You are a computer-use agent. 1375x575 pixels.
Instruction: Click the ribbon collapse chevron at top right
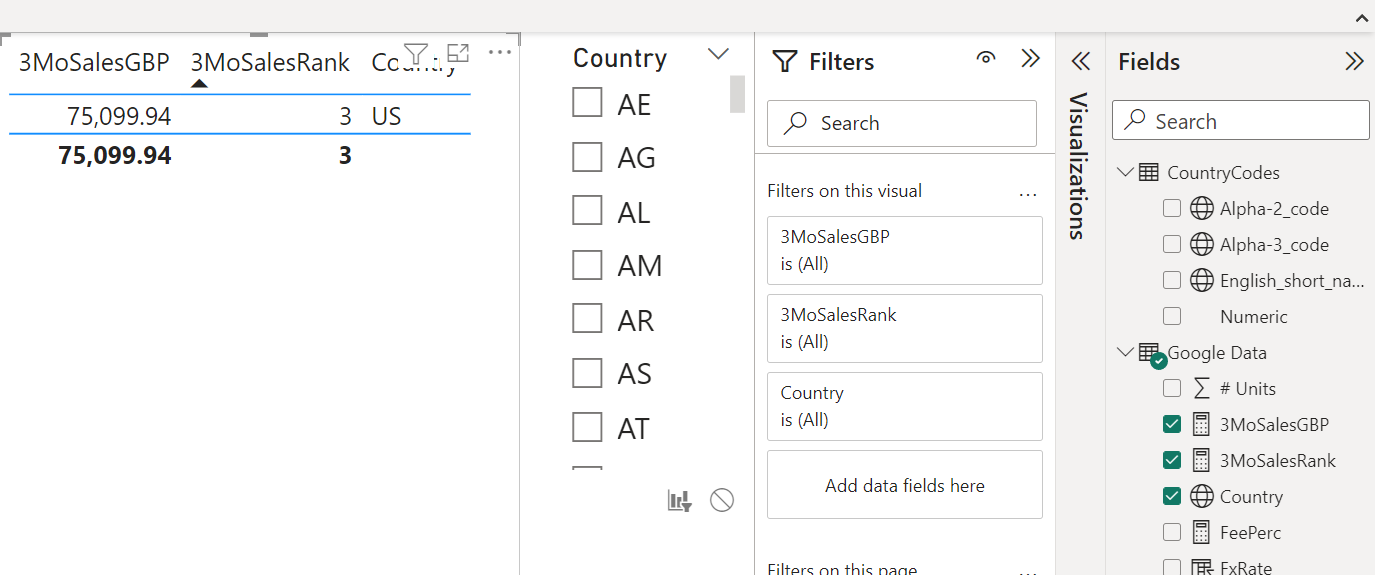pyautogui.click(x=1361, y=18)
